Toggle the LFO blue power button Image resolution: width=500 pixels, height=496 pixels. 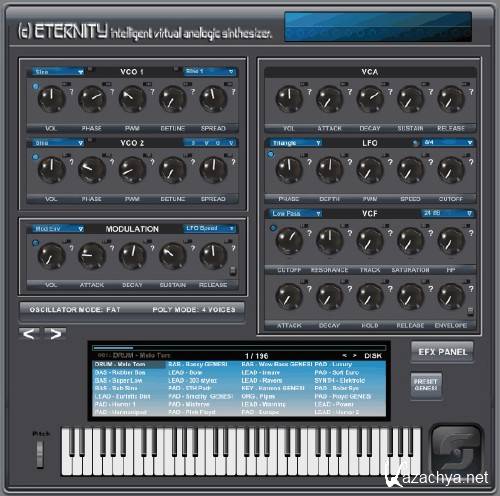(x=271, y=154)
